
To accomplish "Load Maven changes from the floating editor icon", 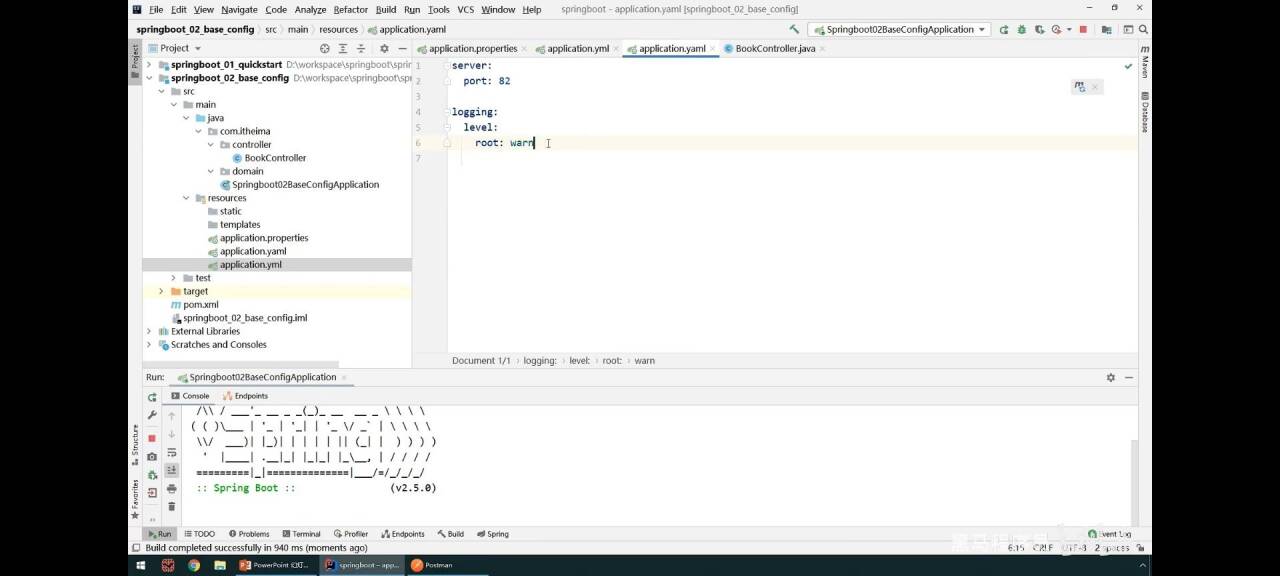I will pyautogui.click(x=1079, y=87).
